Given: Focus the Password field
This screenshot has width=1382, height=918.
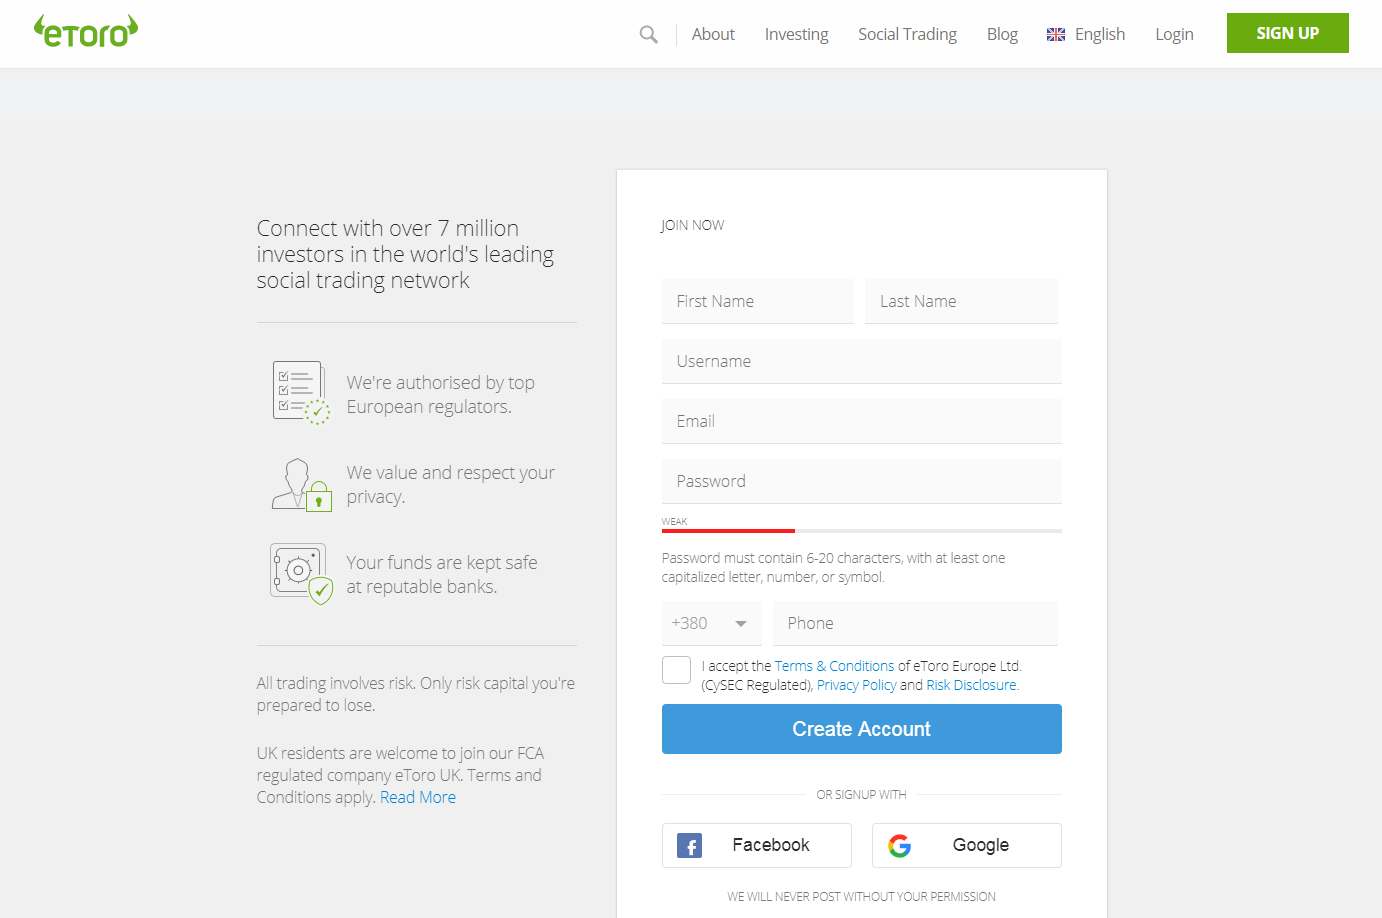Looking at the screenshot, I should pyautogui.click(x=862, y=481).
